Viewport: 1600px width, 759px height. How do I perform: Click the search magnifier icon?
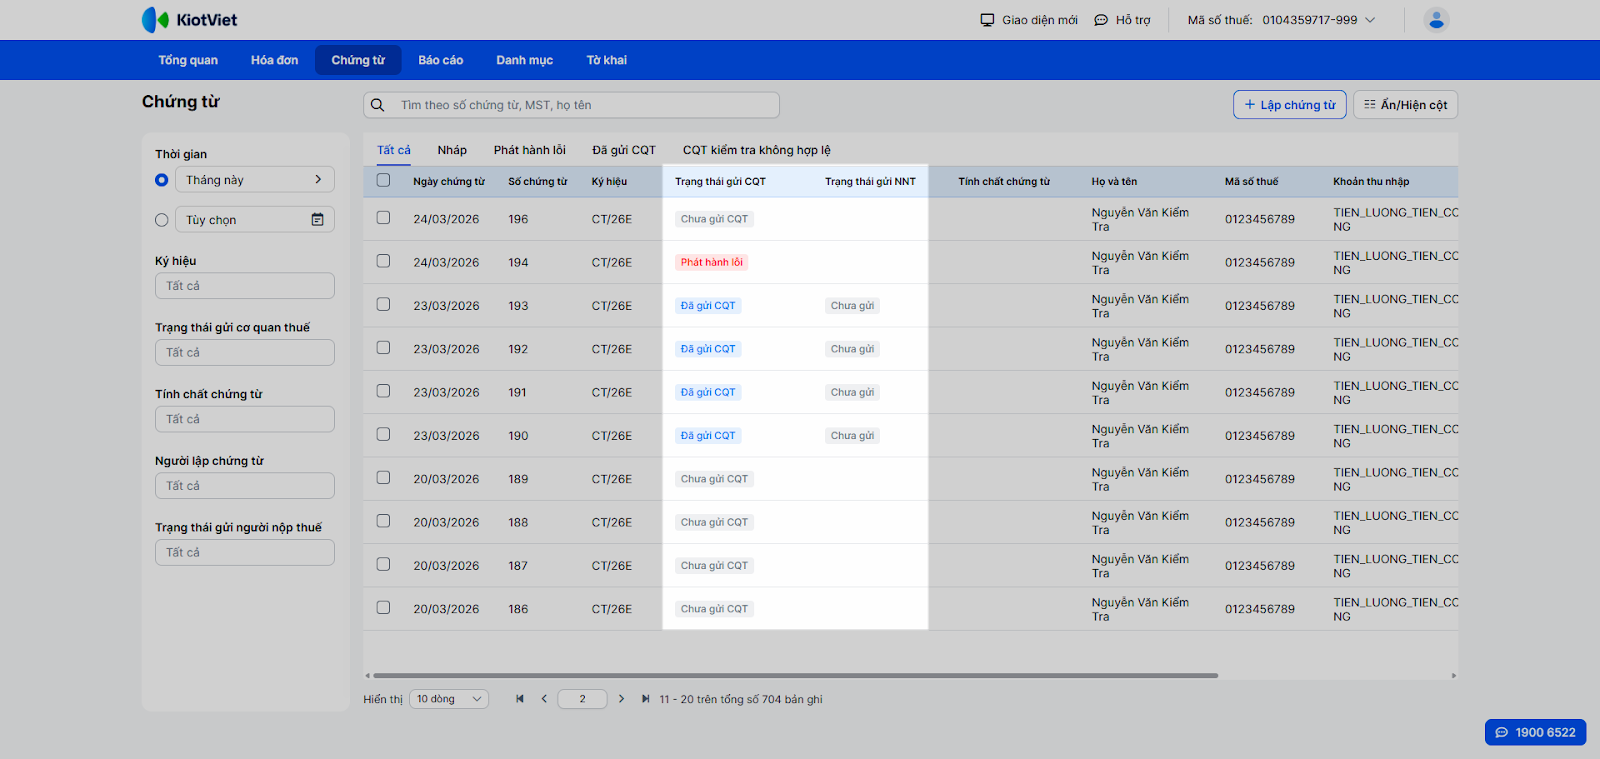[x=378, y=105]
